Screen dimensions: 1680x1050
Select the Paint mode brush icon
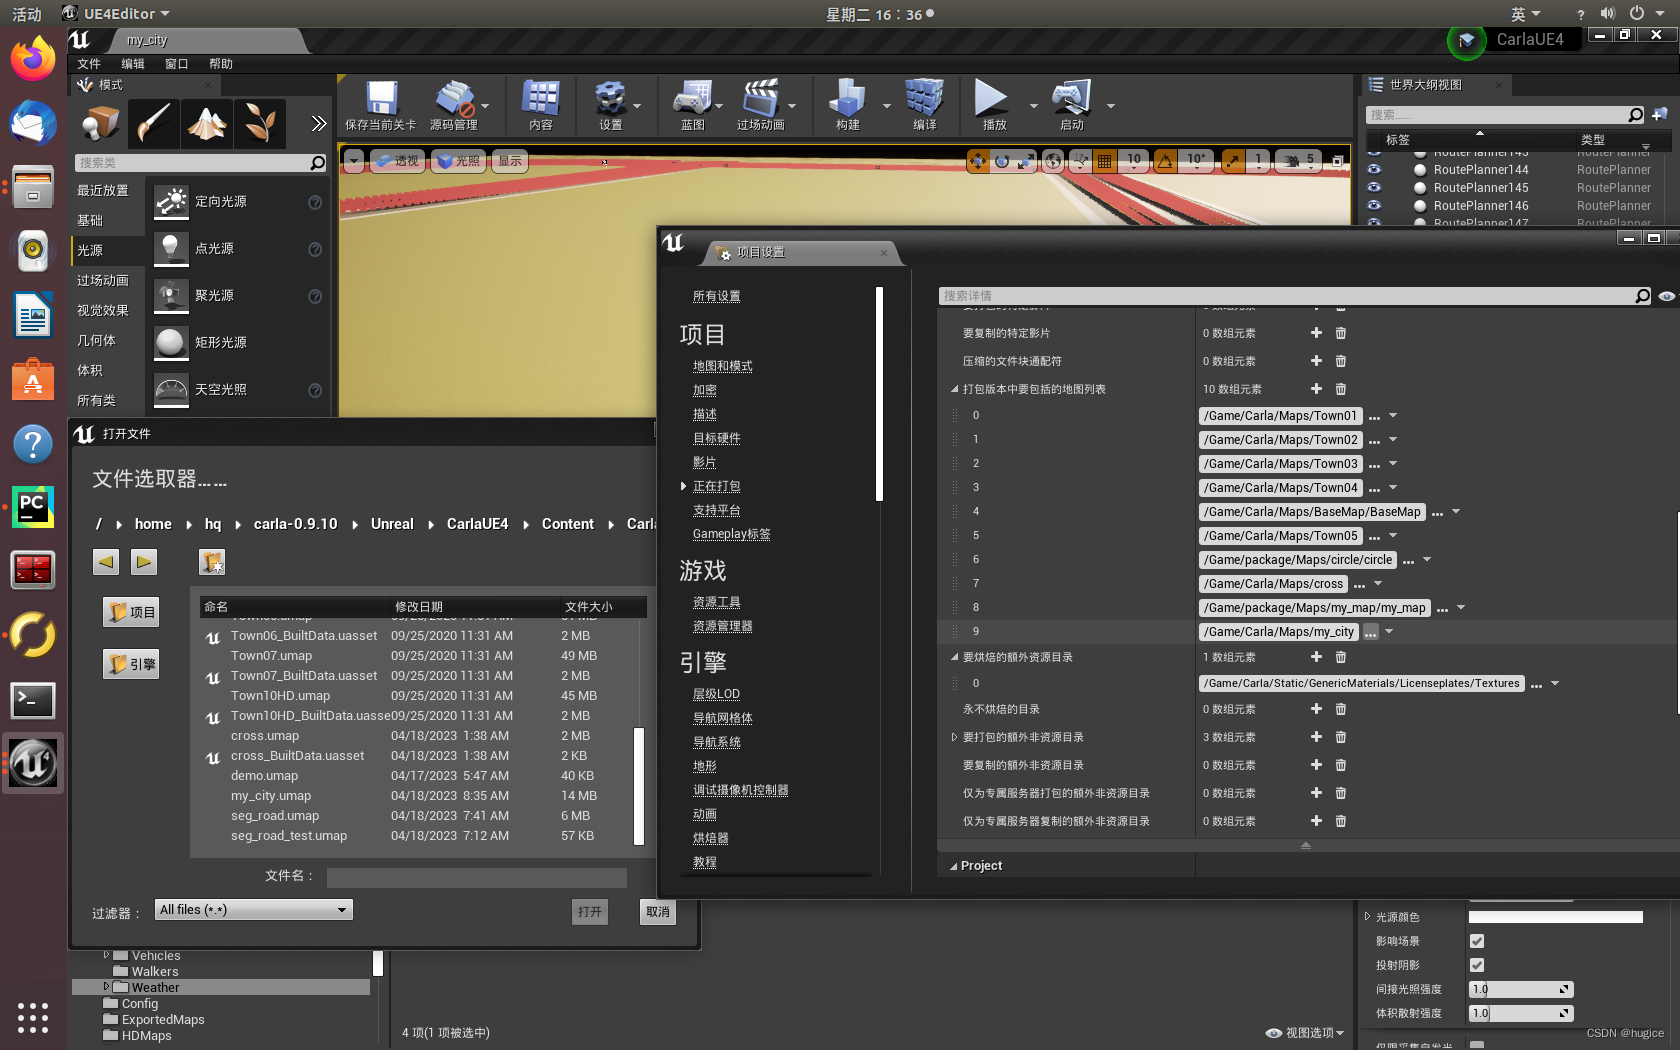pos(154,124)
